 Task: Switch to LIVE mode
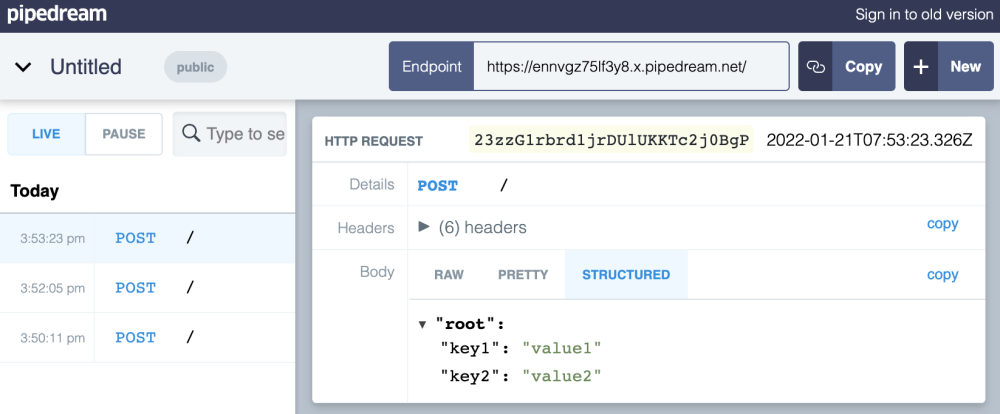(x=46, y=134)
